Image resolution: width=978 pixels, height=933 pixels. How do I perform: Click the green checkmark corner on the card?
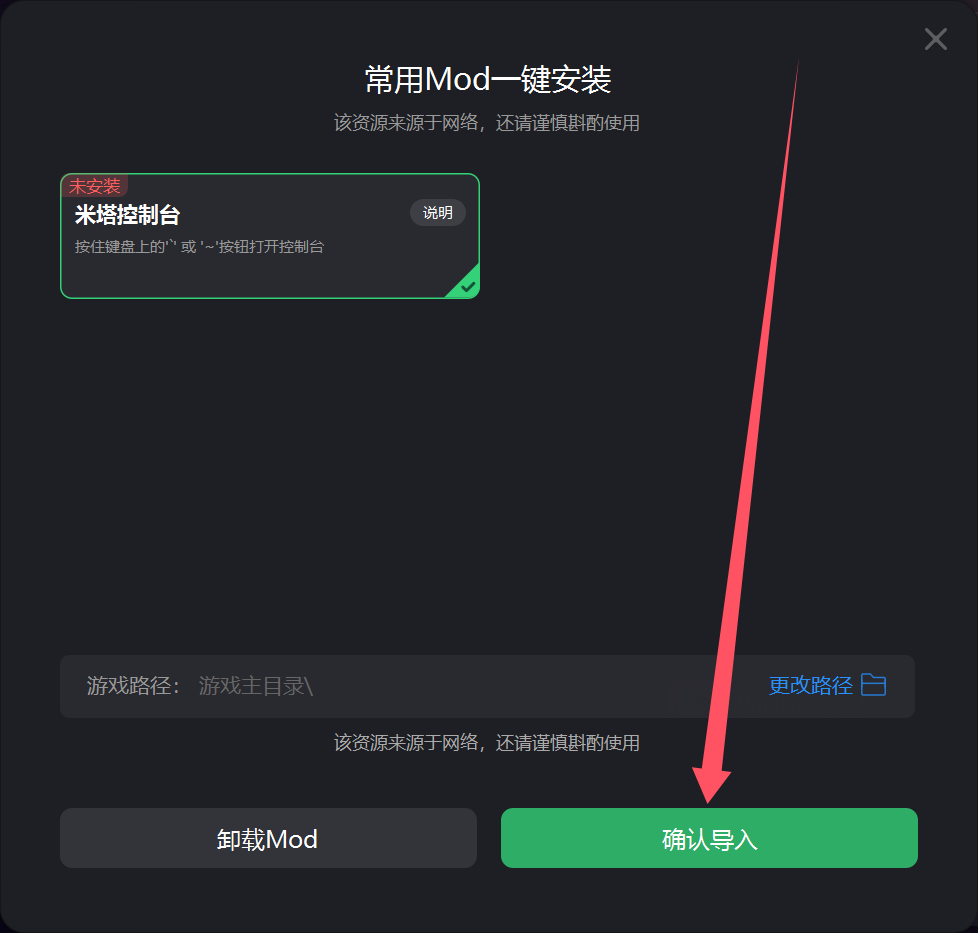tap(466, 284)
